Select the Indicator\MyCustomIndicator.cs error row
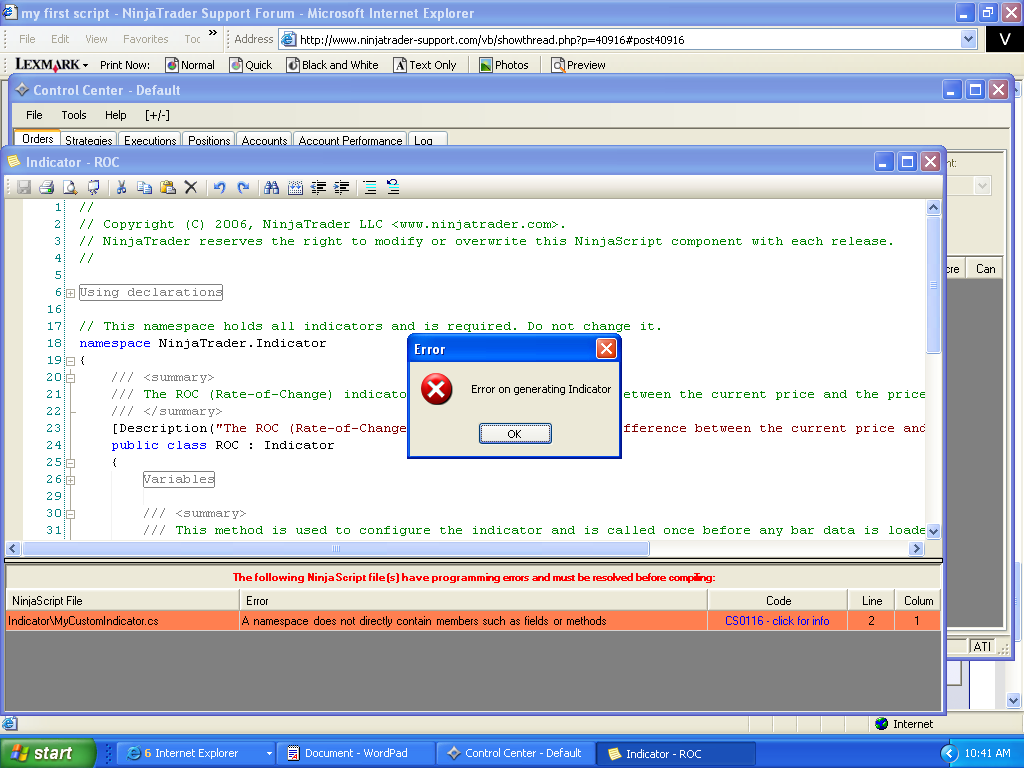 [x=473, y=621]
